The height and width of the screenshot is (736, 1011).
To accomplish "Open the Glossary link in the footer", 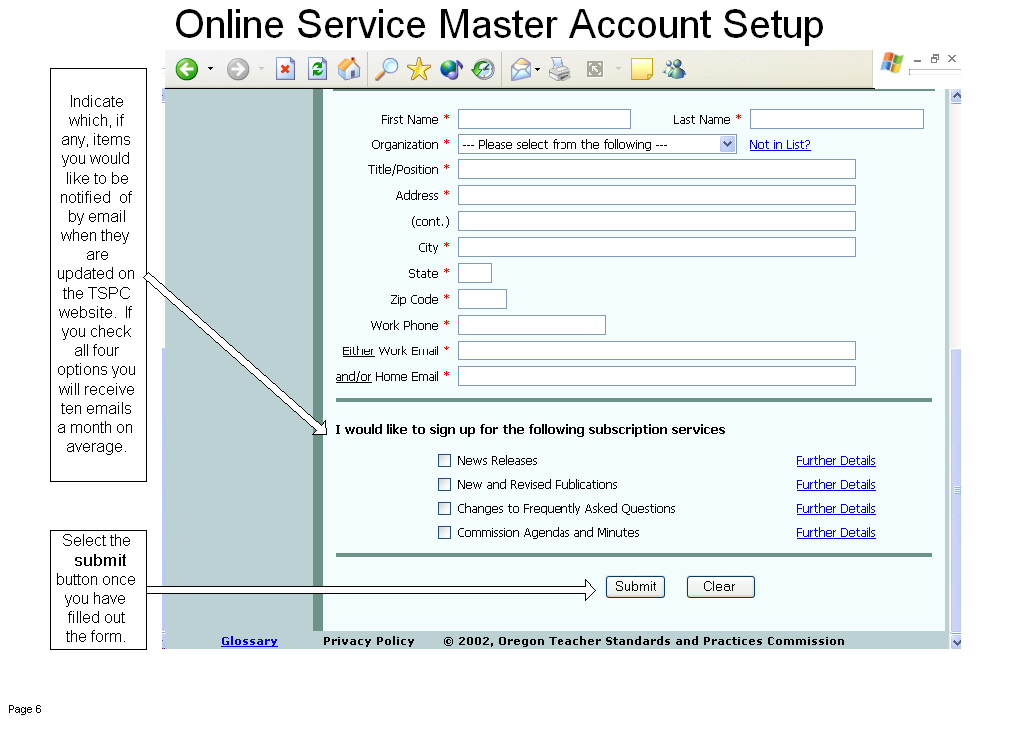I will (249, 641).
